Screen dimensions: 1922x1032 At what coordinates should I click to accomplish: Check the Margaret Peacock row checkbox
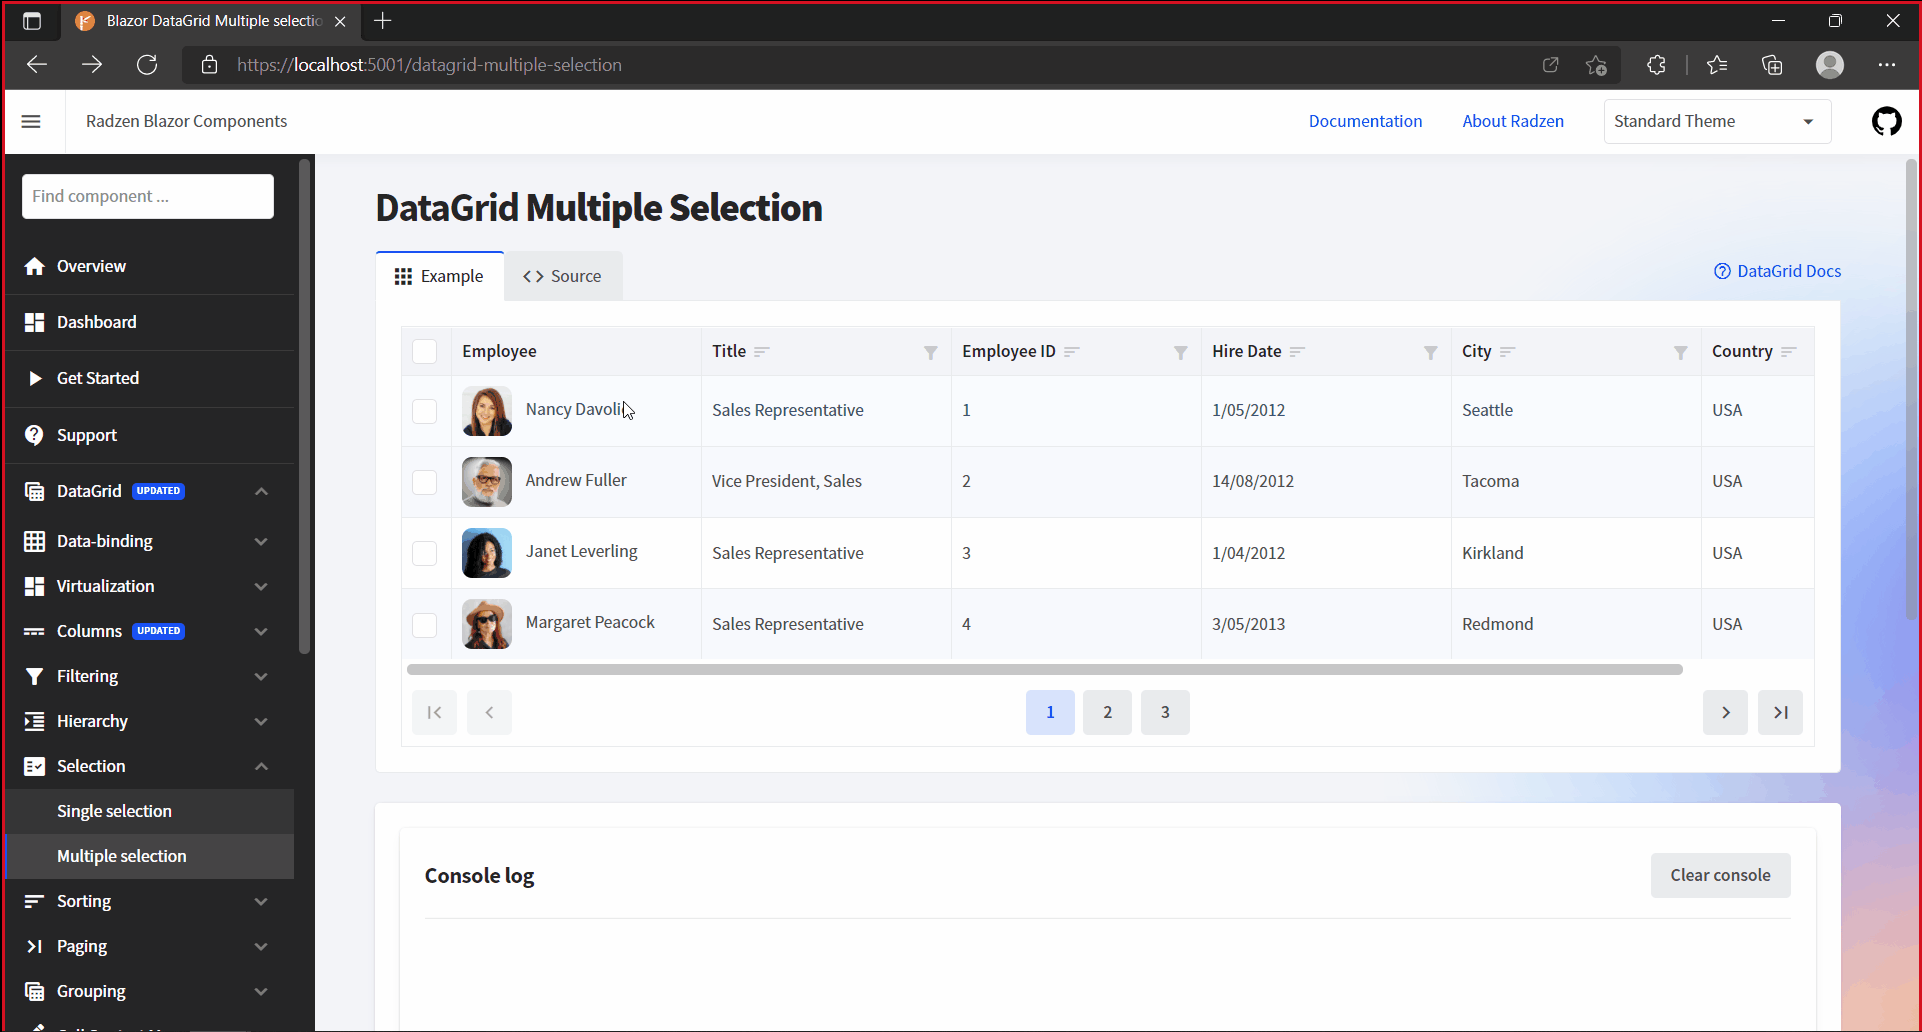425,625
